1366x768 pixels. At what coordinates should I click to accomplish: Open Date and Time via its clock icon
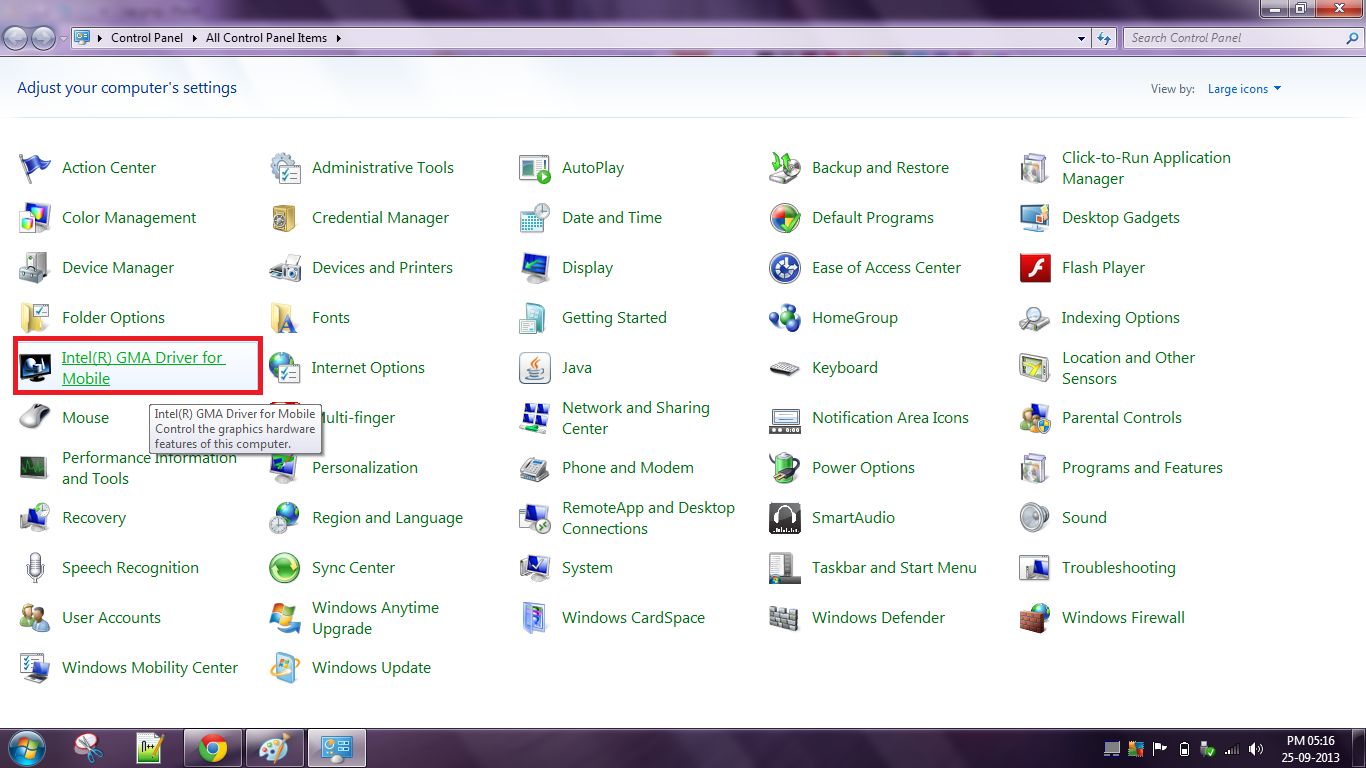(535, 218)
